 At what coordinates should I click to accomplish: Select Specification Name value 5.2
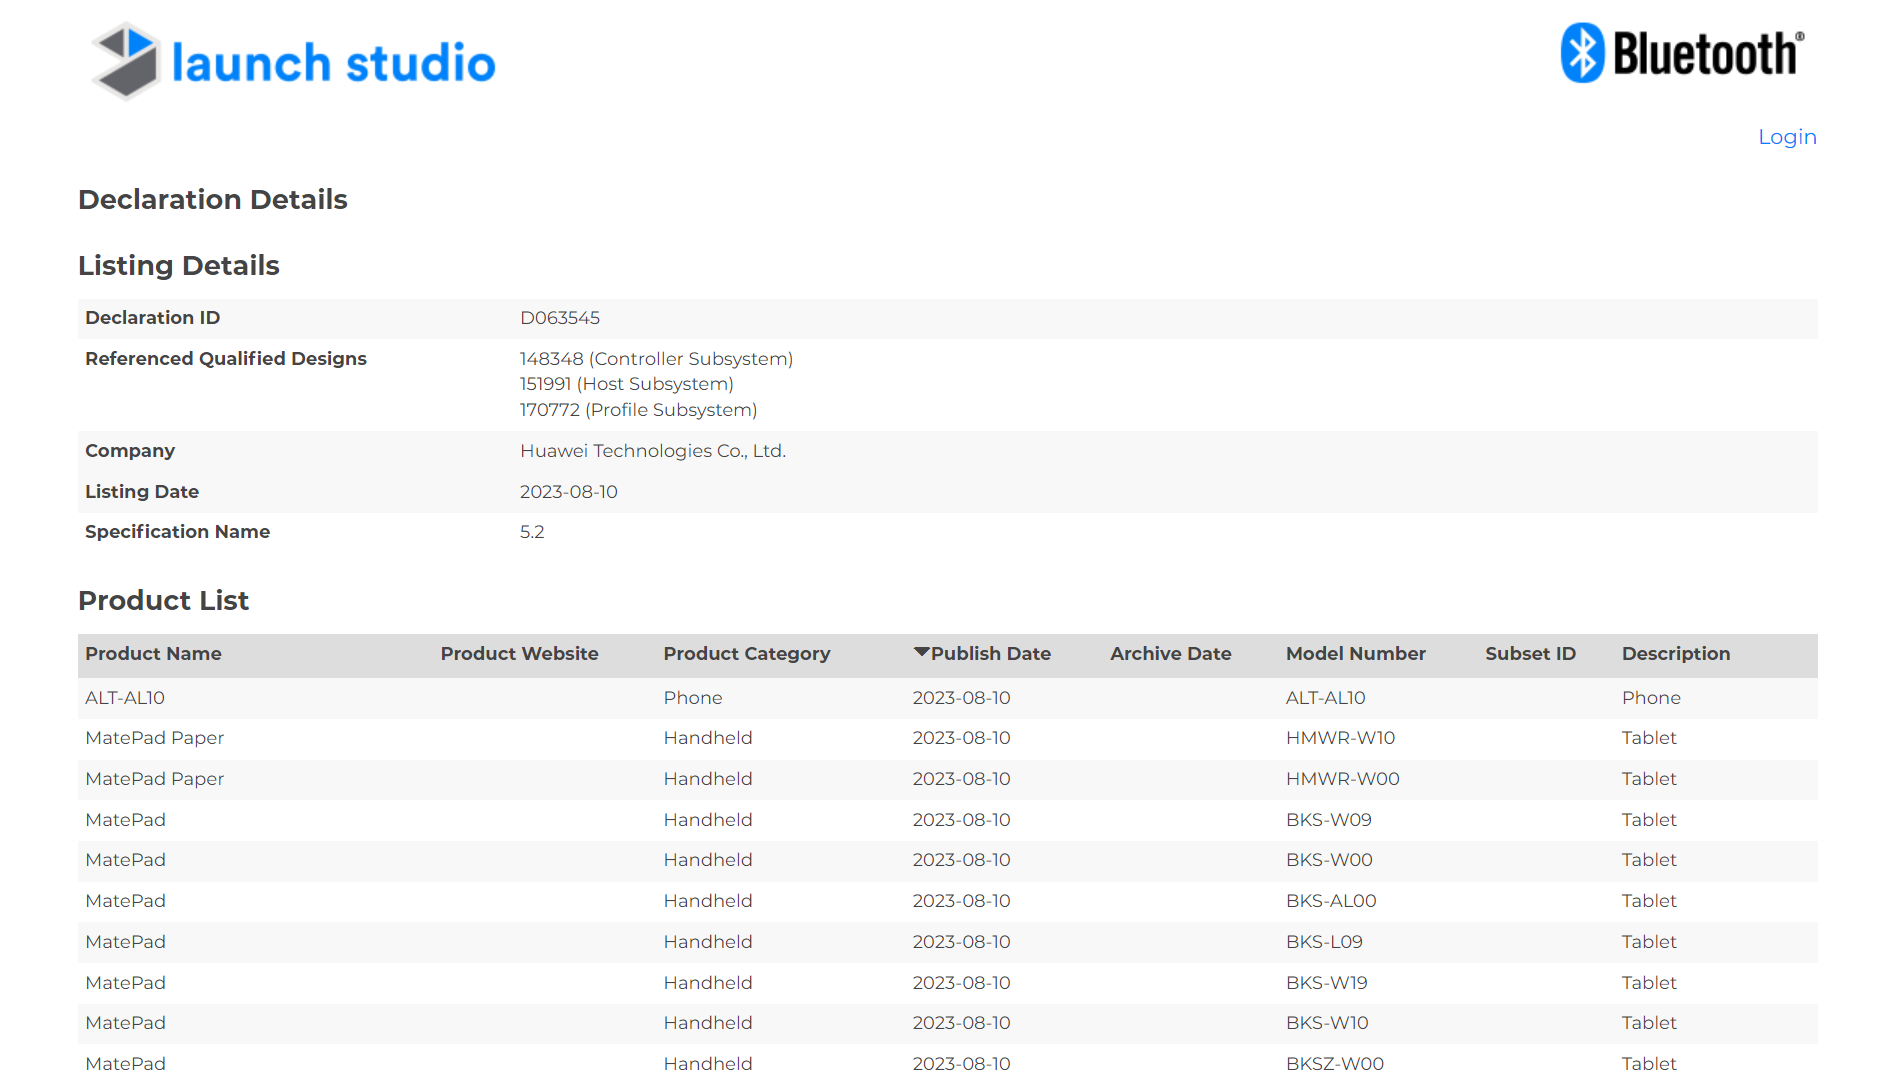[x=532, y=532]
